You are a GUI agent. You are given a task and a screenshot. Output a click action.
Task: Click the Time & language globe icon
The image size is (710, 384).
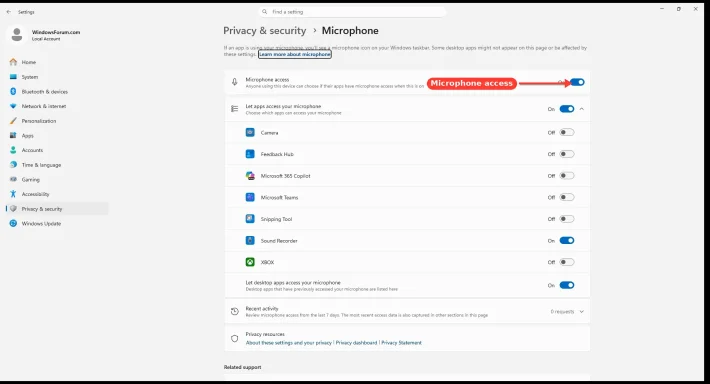(x=13, y=165)
